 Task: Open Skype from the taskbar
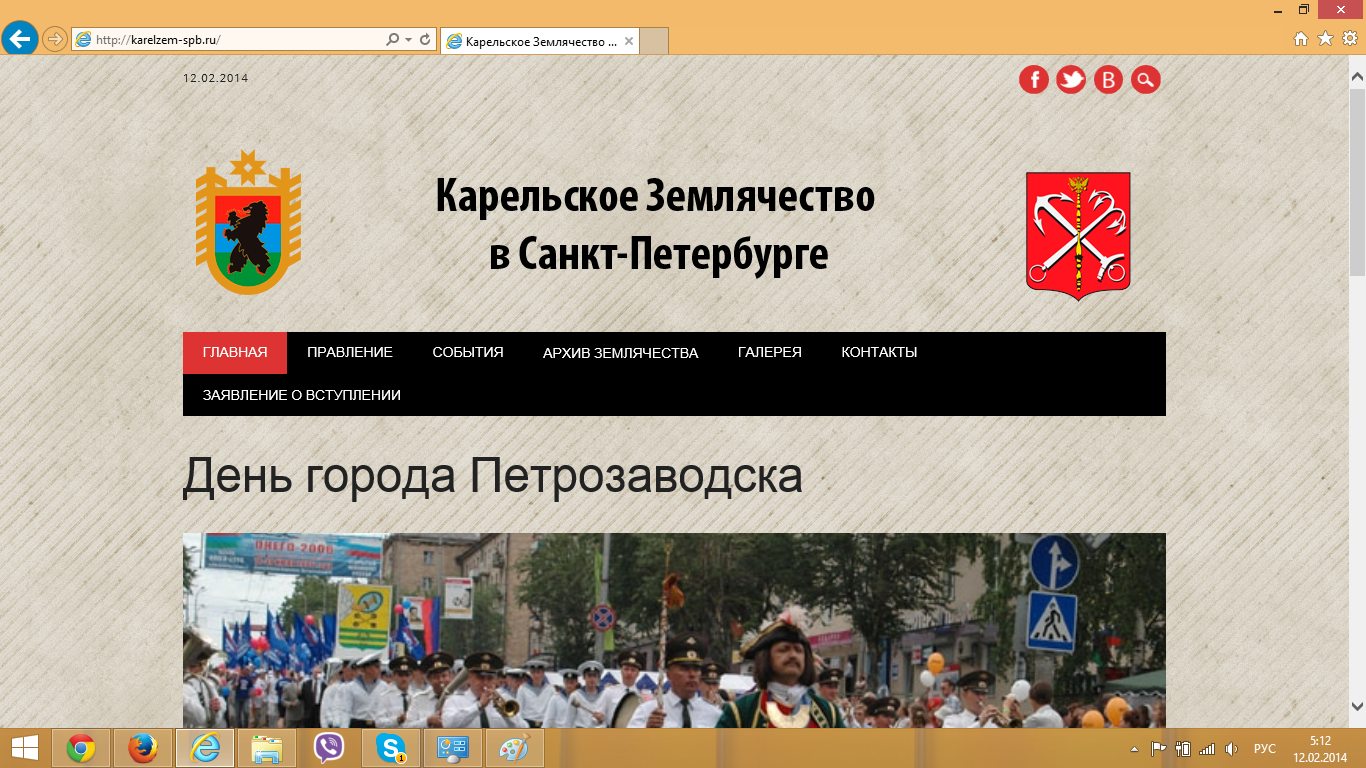click(390, 748)
